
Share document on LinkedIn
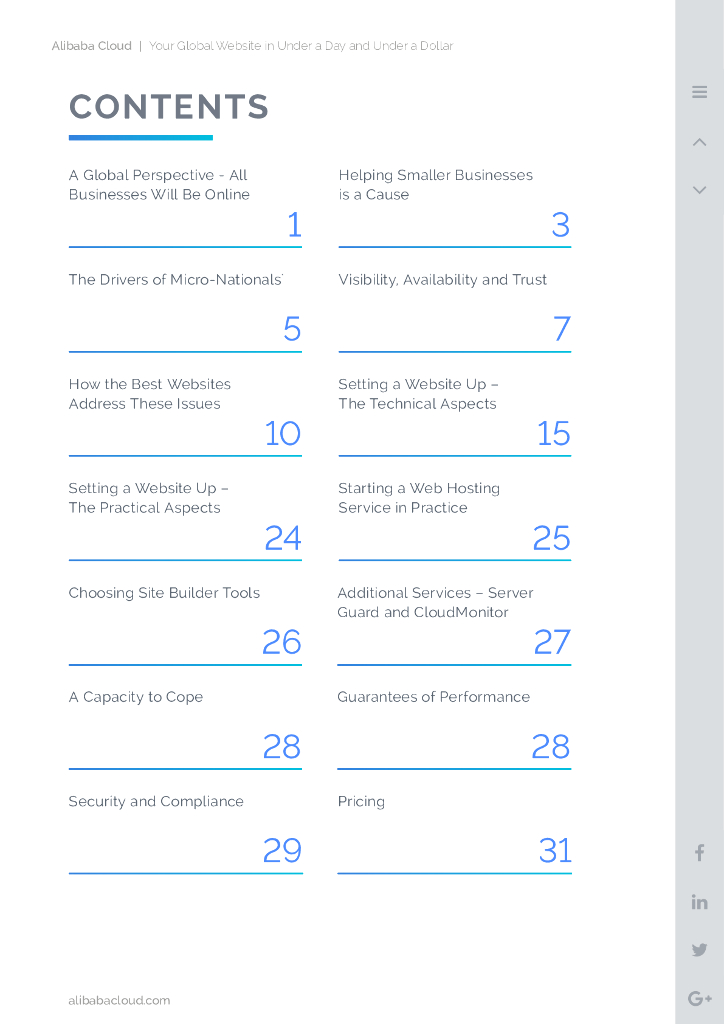click(699, 902)
